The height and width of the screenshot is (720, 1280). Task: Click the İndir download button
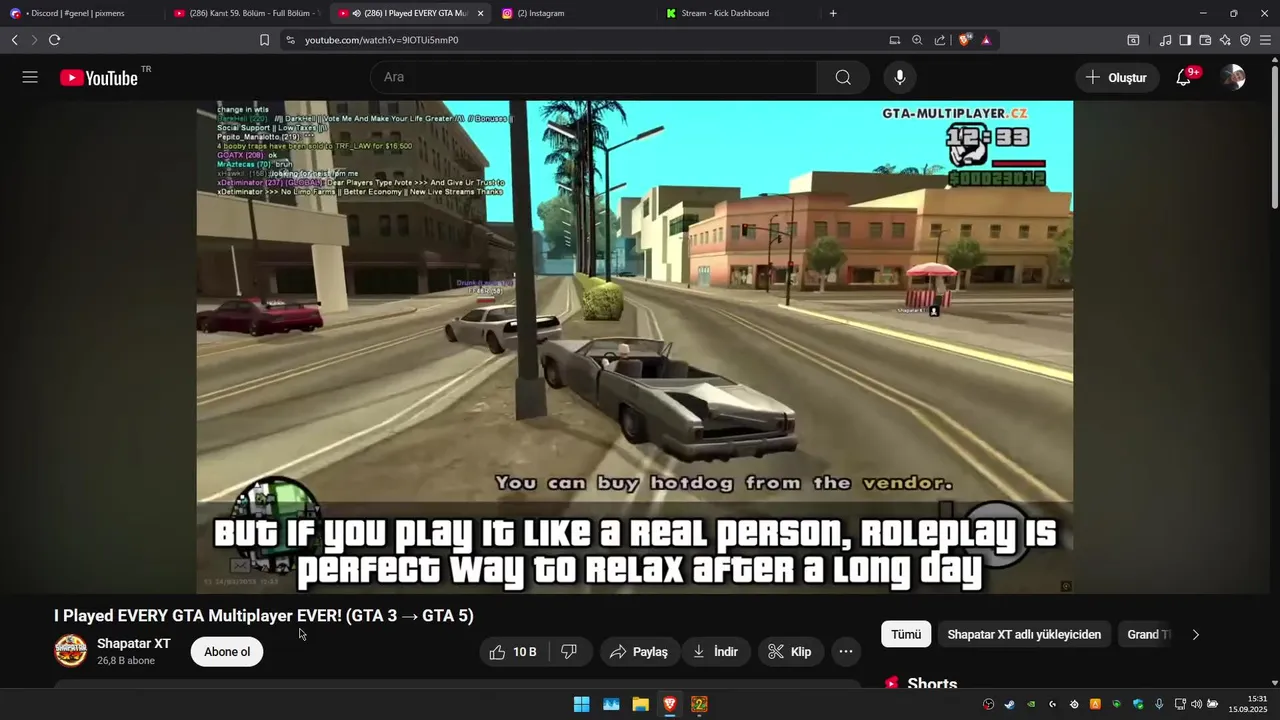tap(716, 652)
